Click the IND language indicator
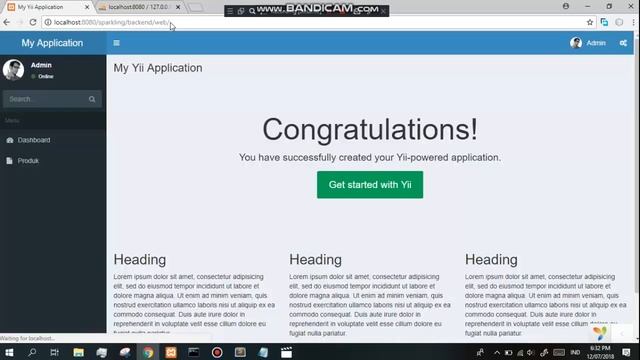The height and width of the screenshot is (360, 640). pos(575,352)
